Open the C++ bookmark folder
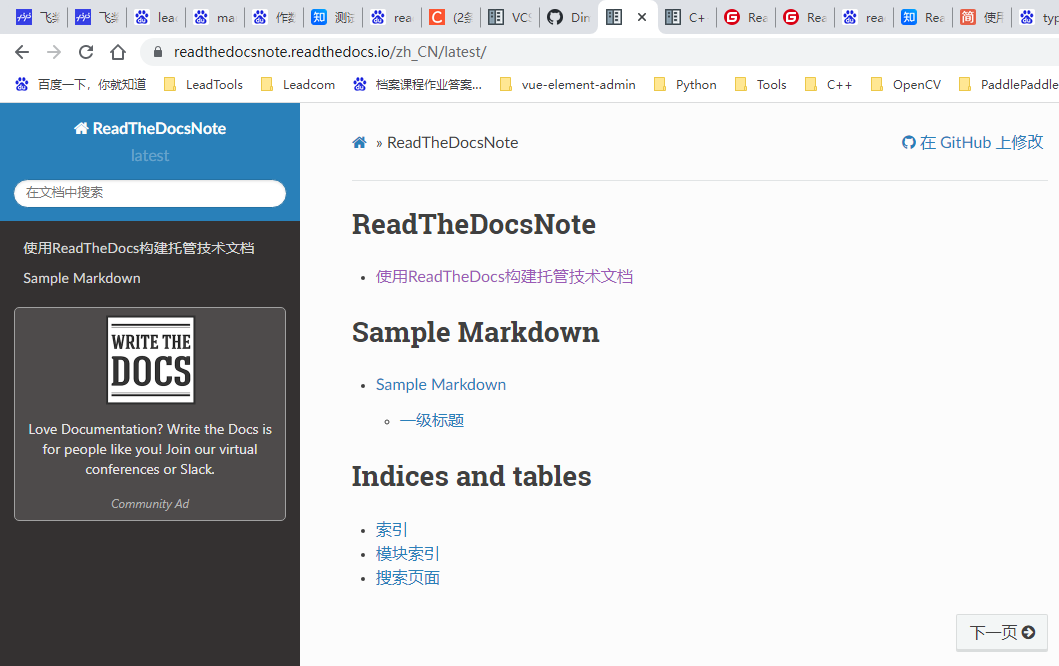Screen dimensions: 1059x666 [x=829, y=84]
